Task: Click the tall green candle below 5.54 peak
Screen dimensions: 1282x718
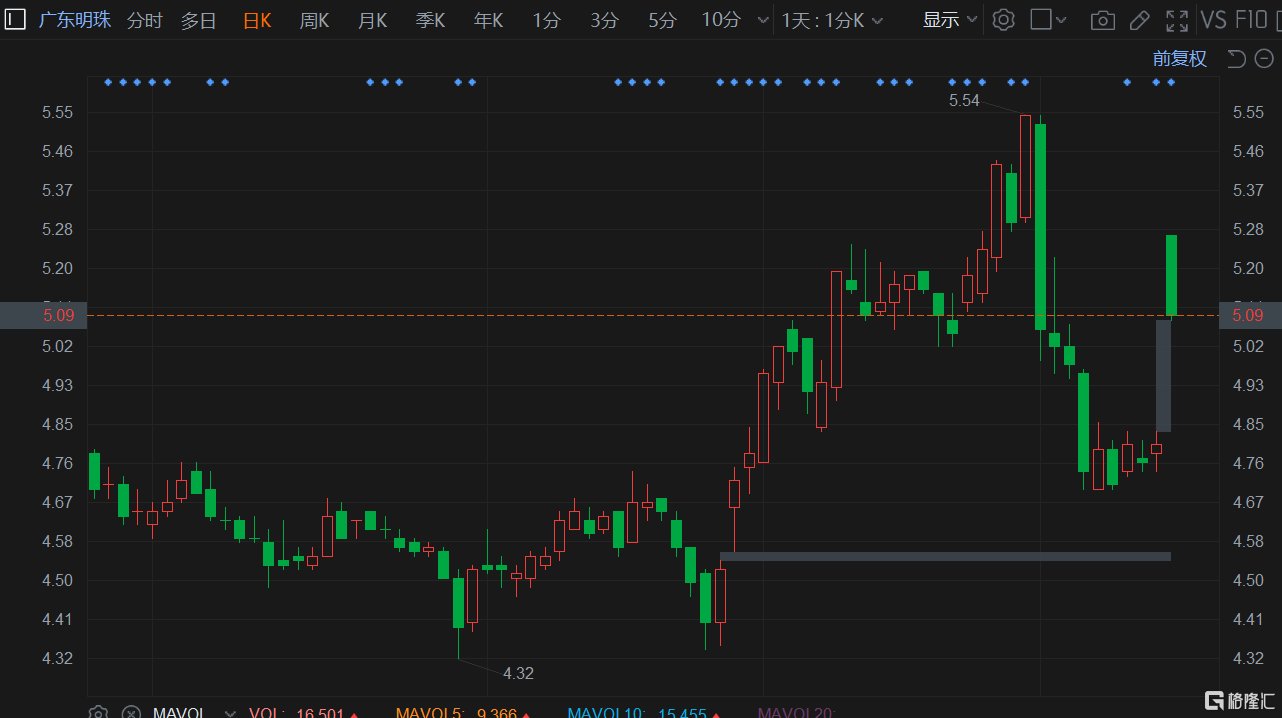Action: pyautogui.click(x=1040, y=227)
